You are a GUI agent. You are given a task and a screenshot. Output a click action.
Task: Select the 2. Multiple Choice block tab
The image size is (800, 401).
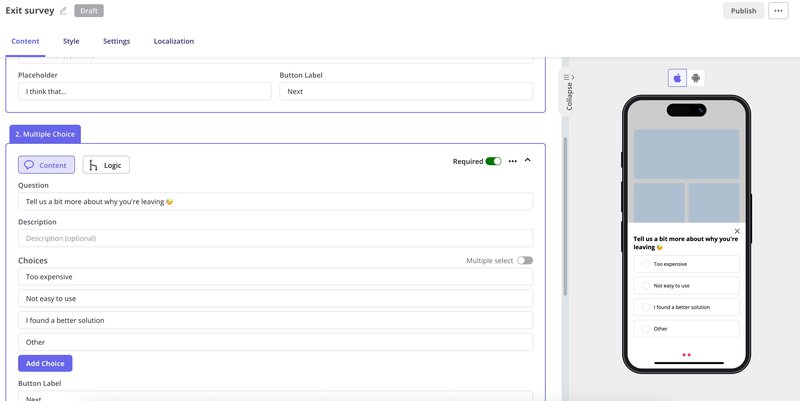45,134
